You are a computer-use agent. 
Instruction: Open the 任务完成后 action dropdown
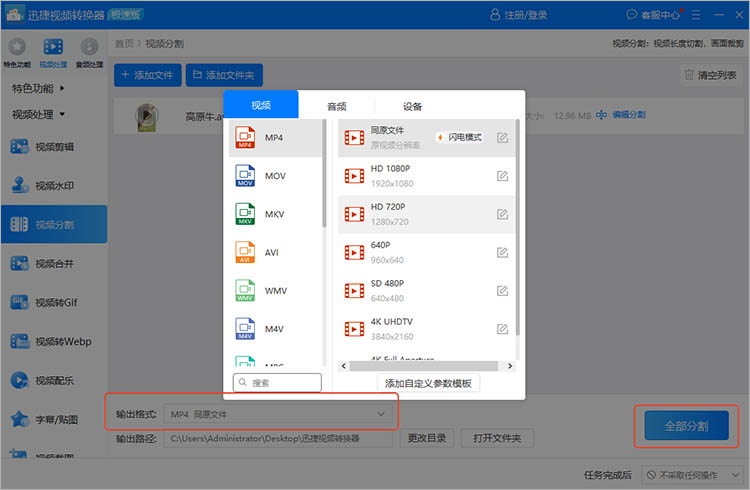click(693, 475)
